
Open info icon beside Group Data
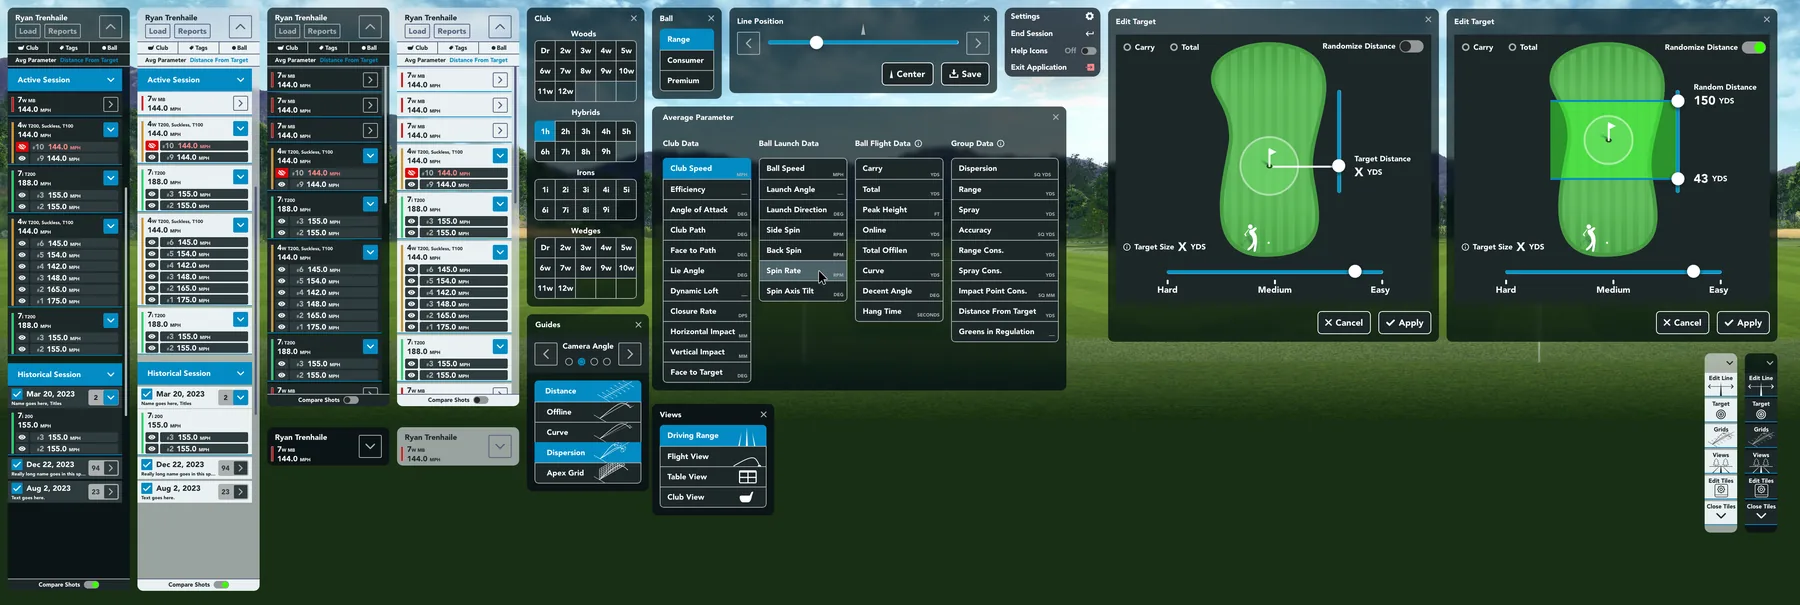pyautogui.click(x=1000, y=143)
